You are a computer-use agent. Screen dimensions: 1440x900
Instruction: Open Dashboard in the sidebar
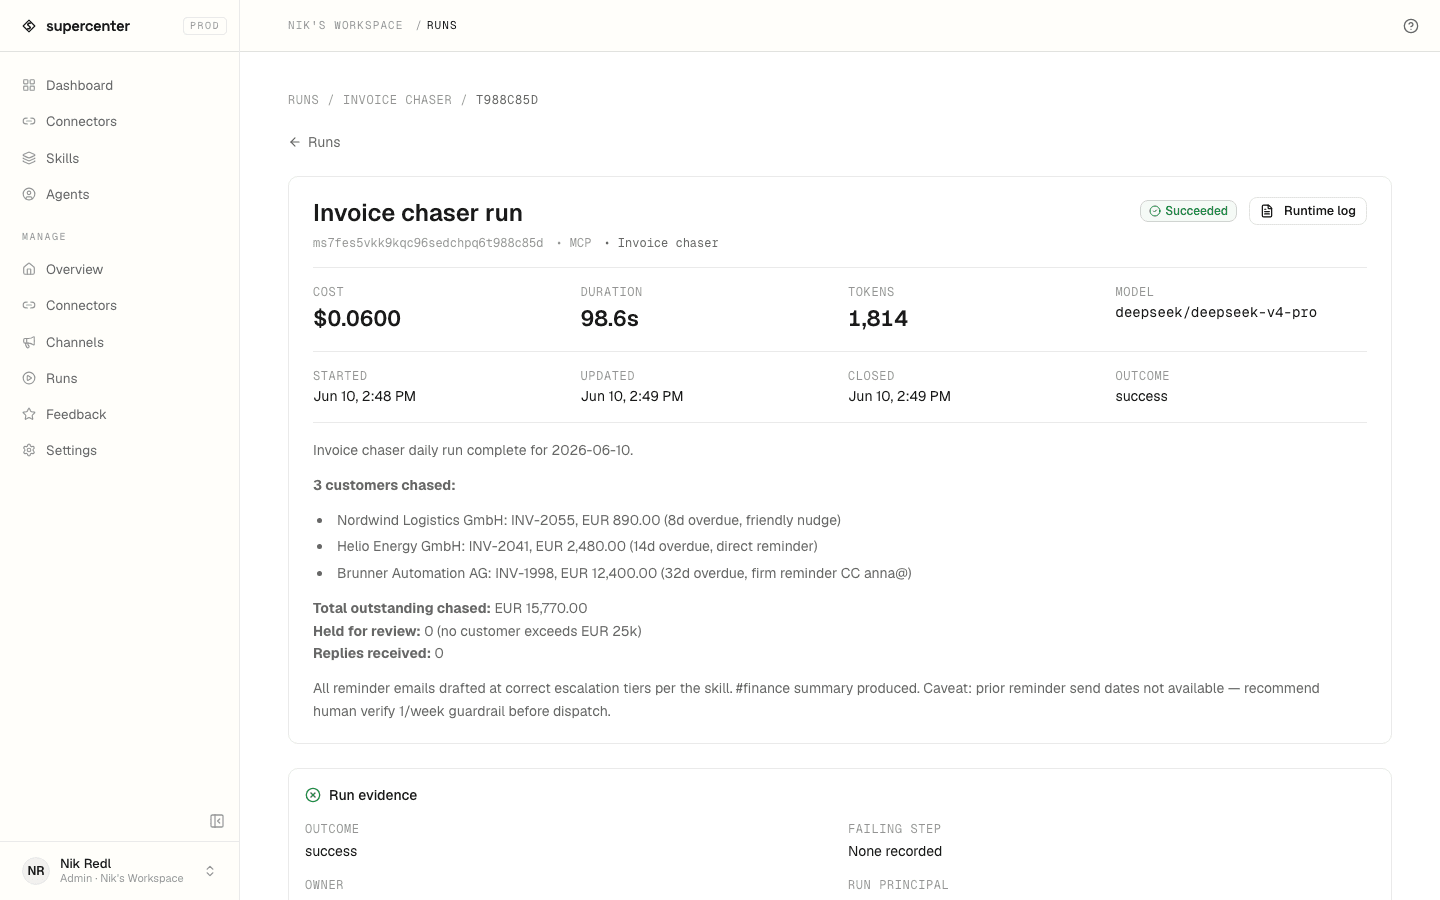120,85
